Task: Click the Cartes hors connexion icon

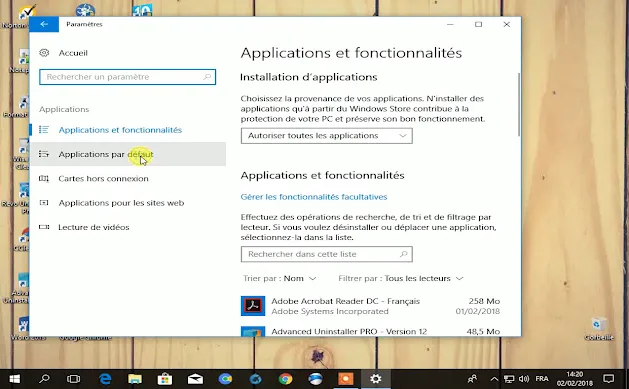Action: [44, 178]
